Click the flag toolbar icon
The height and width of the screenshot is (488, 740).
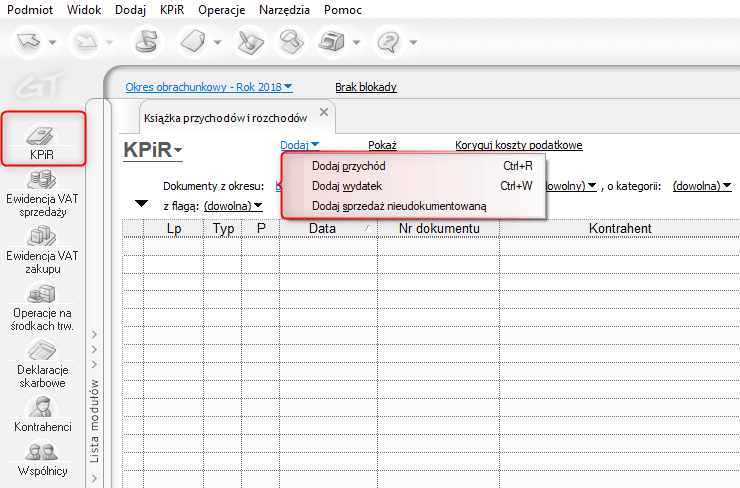coord(146,42)
